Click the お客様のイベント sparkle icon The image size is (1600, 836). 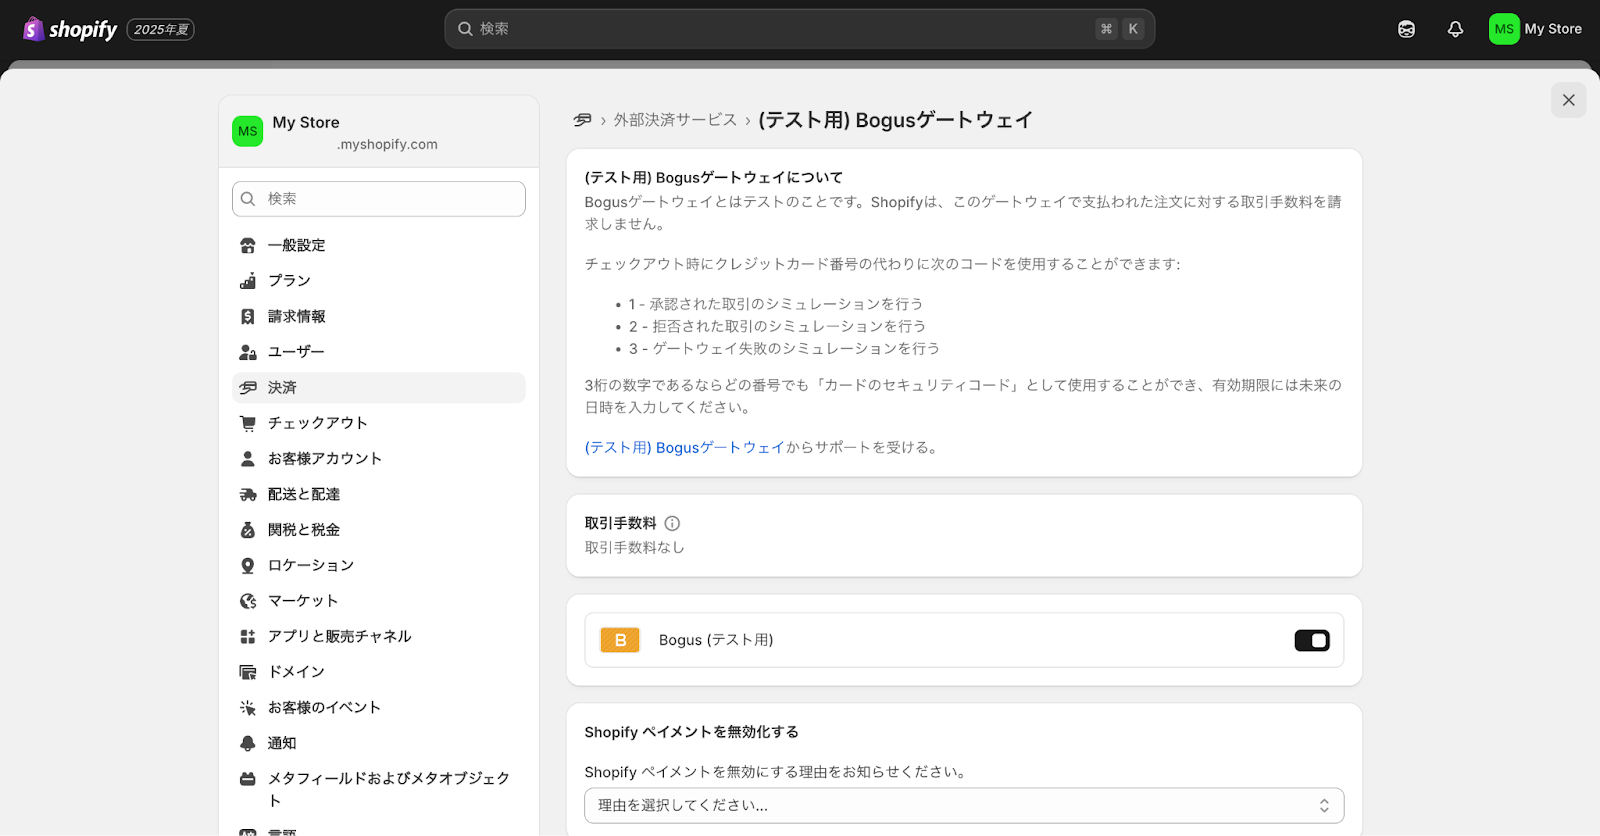coord(248,708)
